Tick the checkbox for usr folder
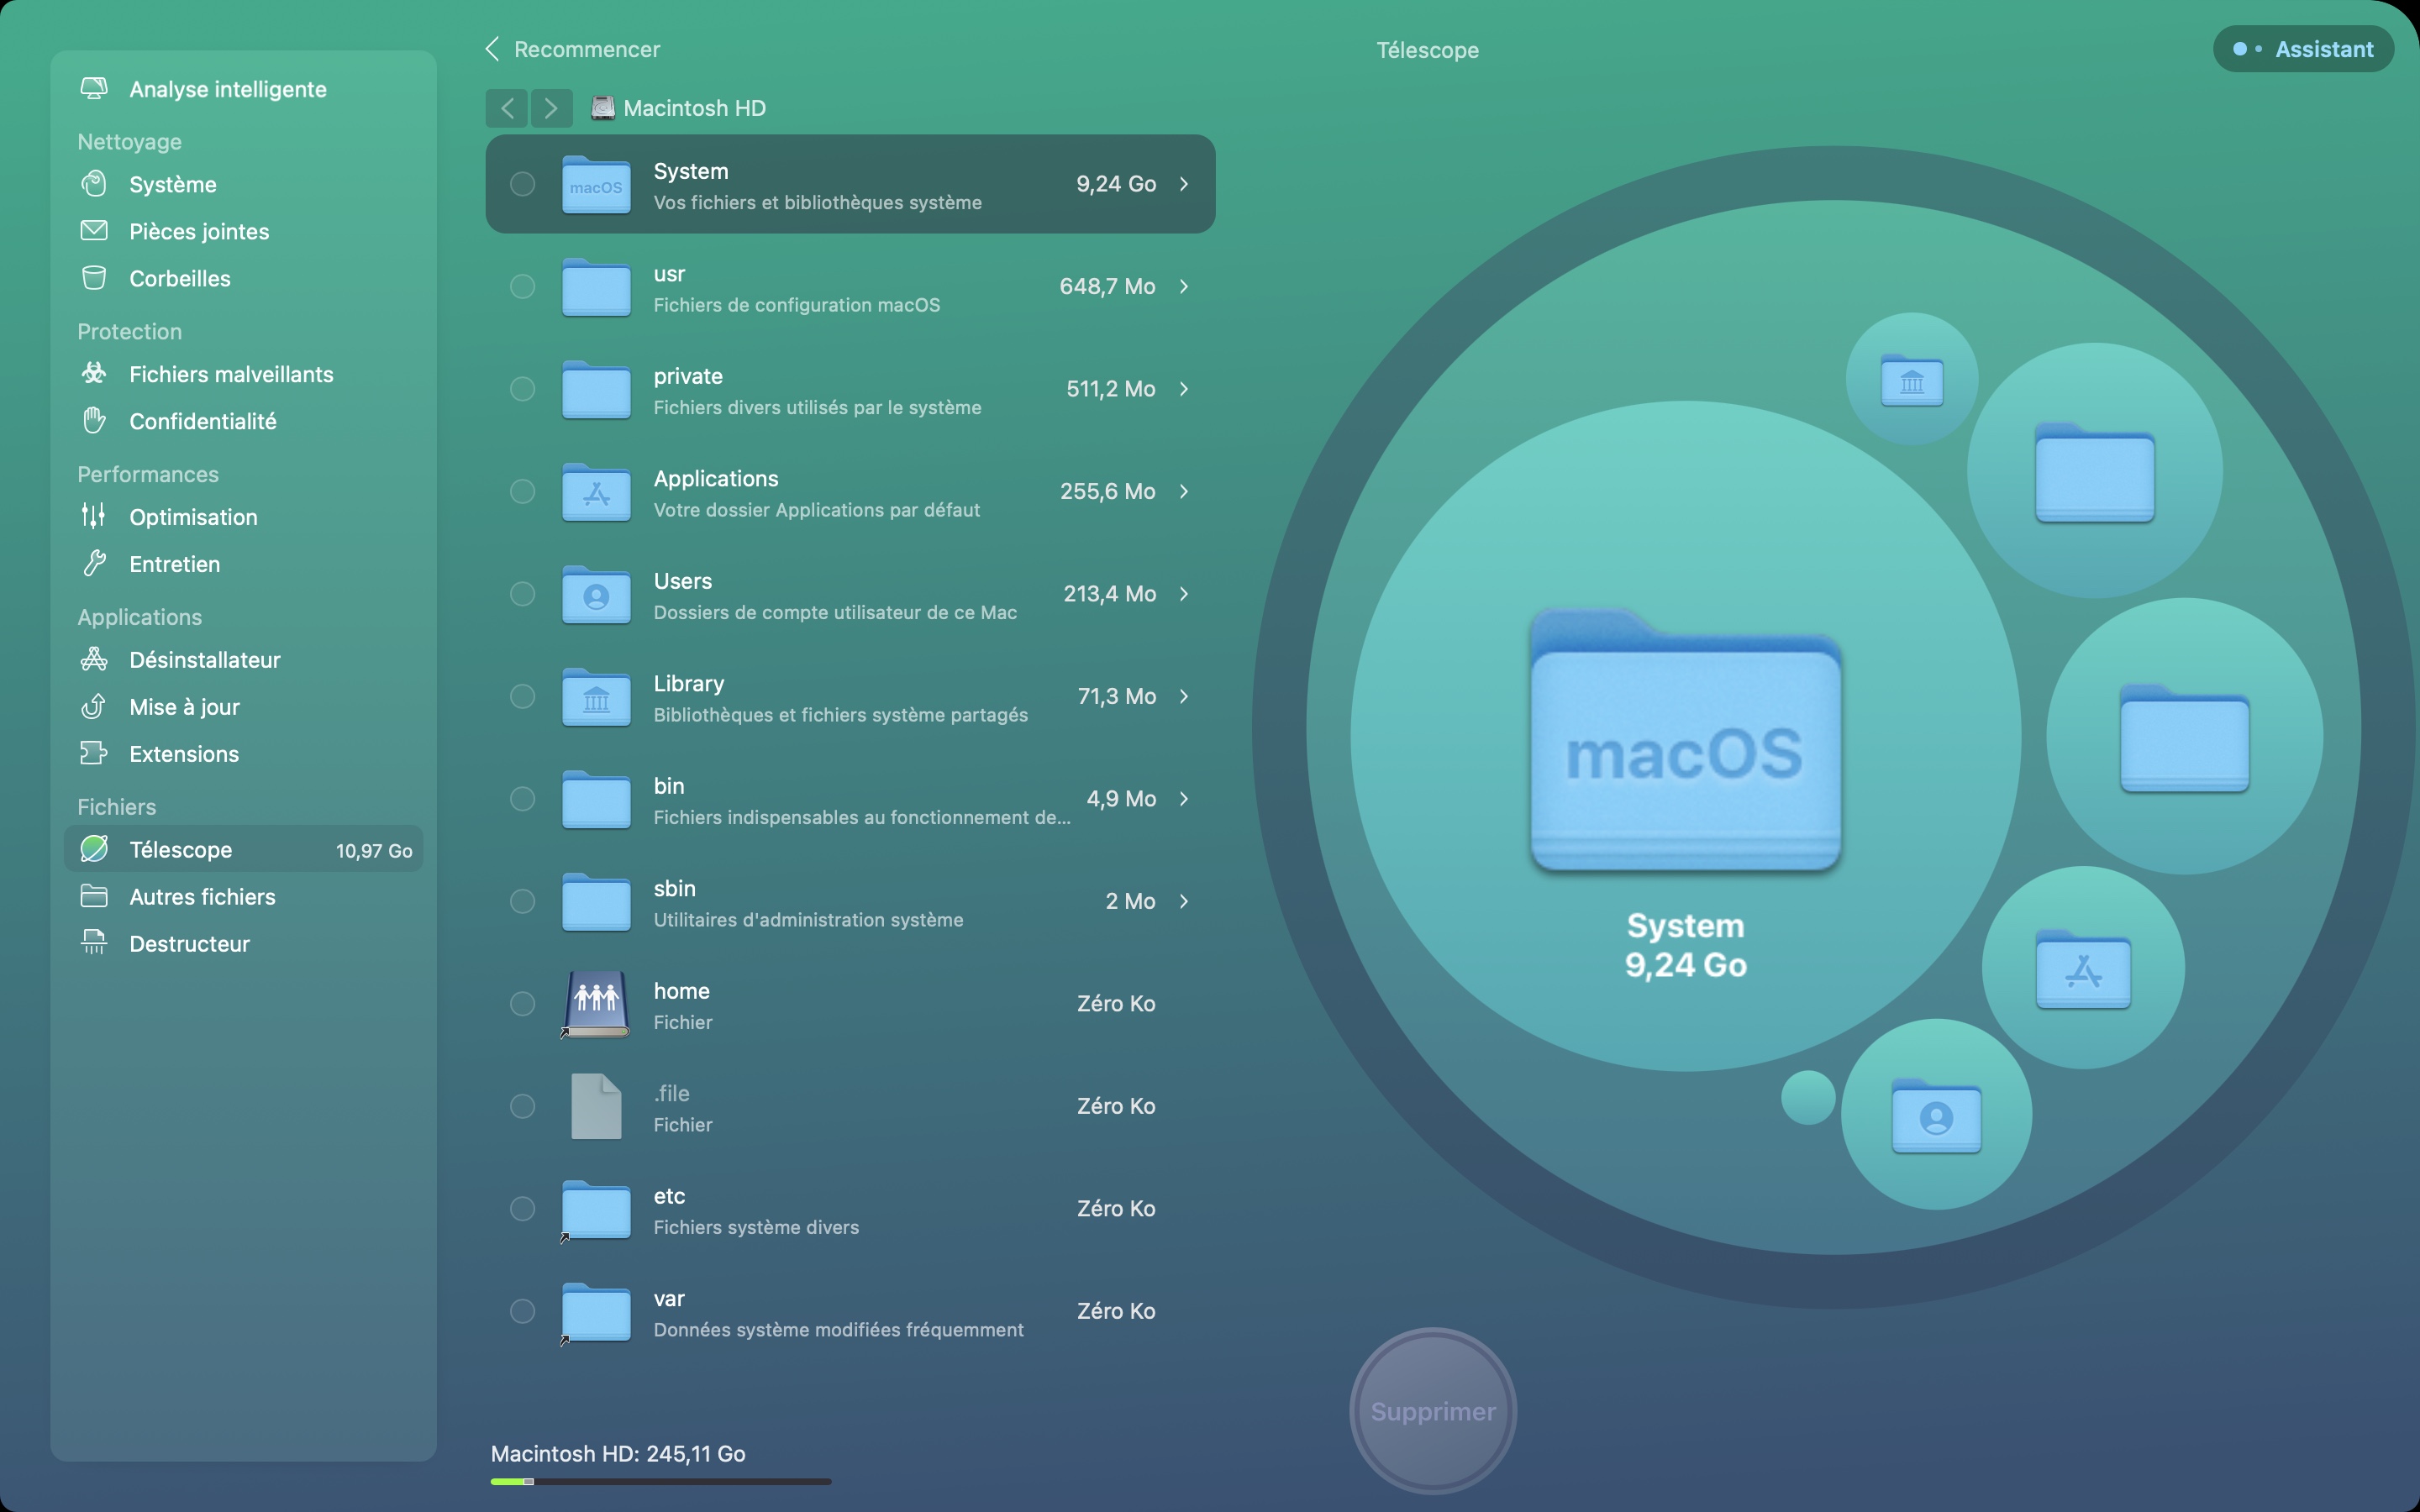The width and height of the screenshot is (2420, 1512). (522, 286)
